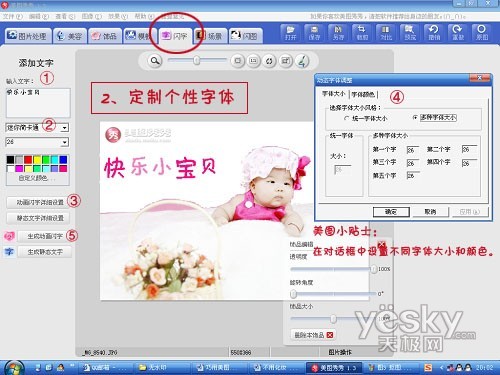Click the 原图 original-image toolbar icon
Viewport: 500px width, 375px height.
click(x=482, y=33)
